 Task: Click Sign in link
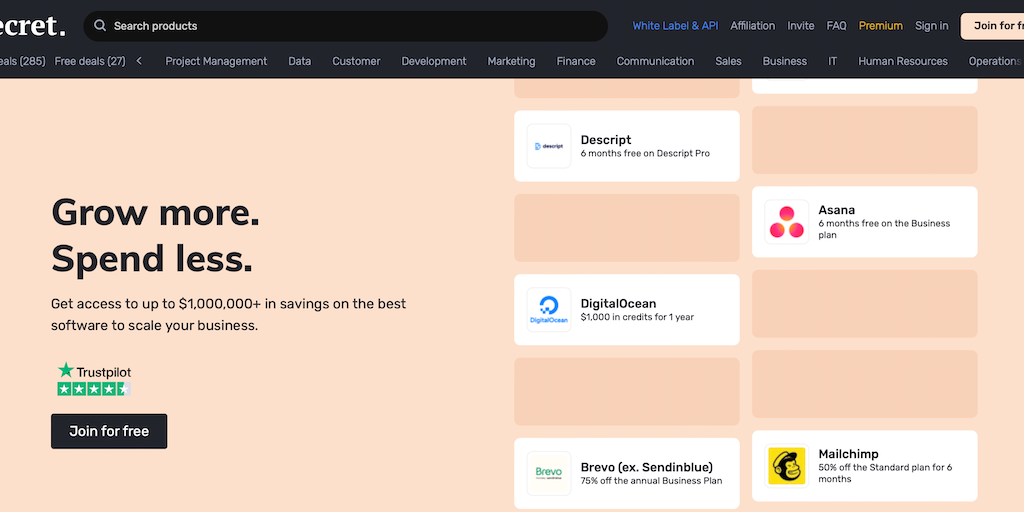tap(931, 26)
